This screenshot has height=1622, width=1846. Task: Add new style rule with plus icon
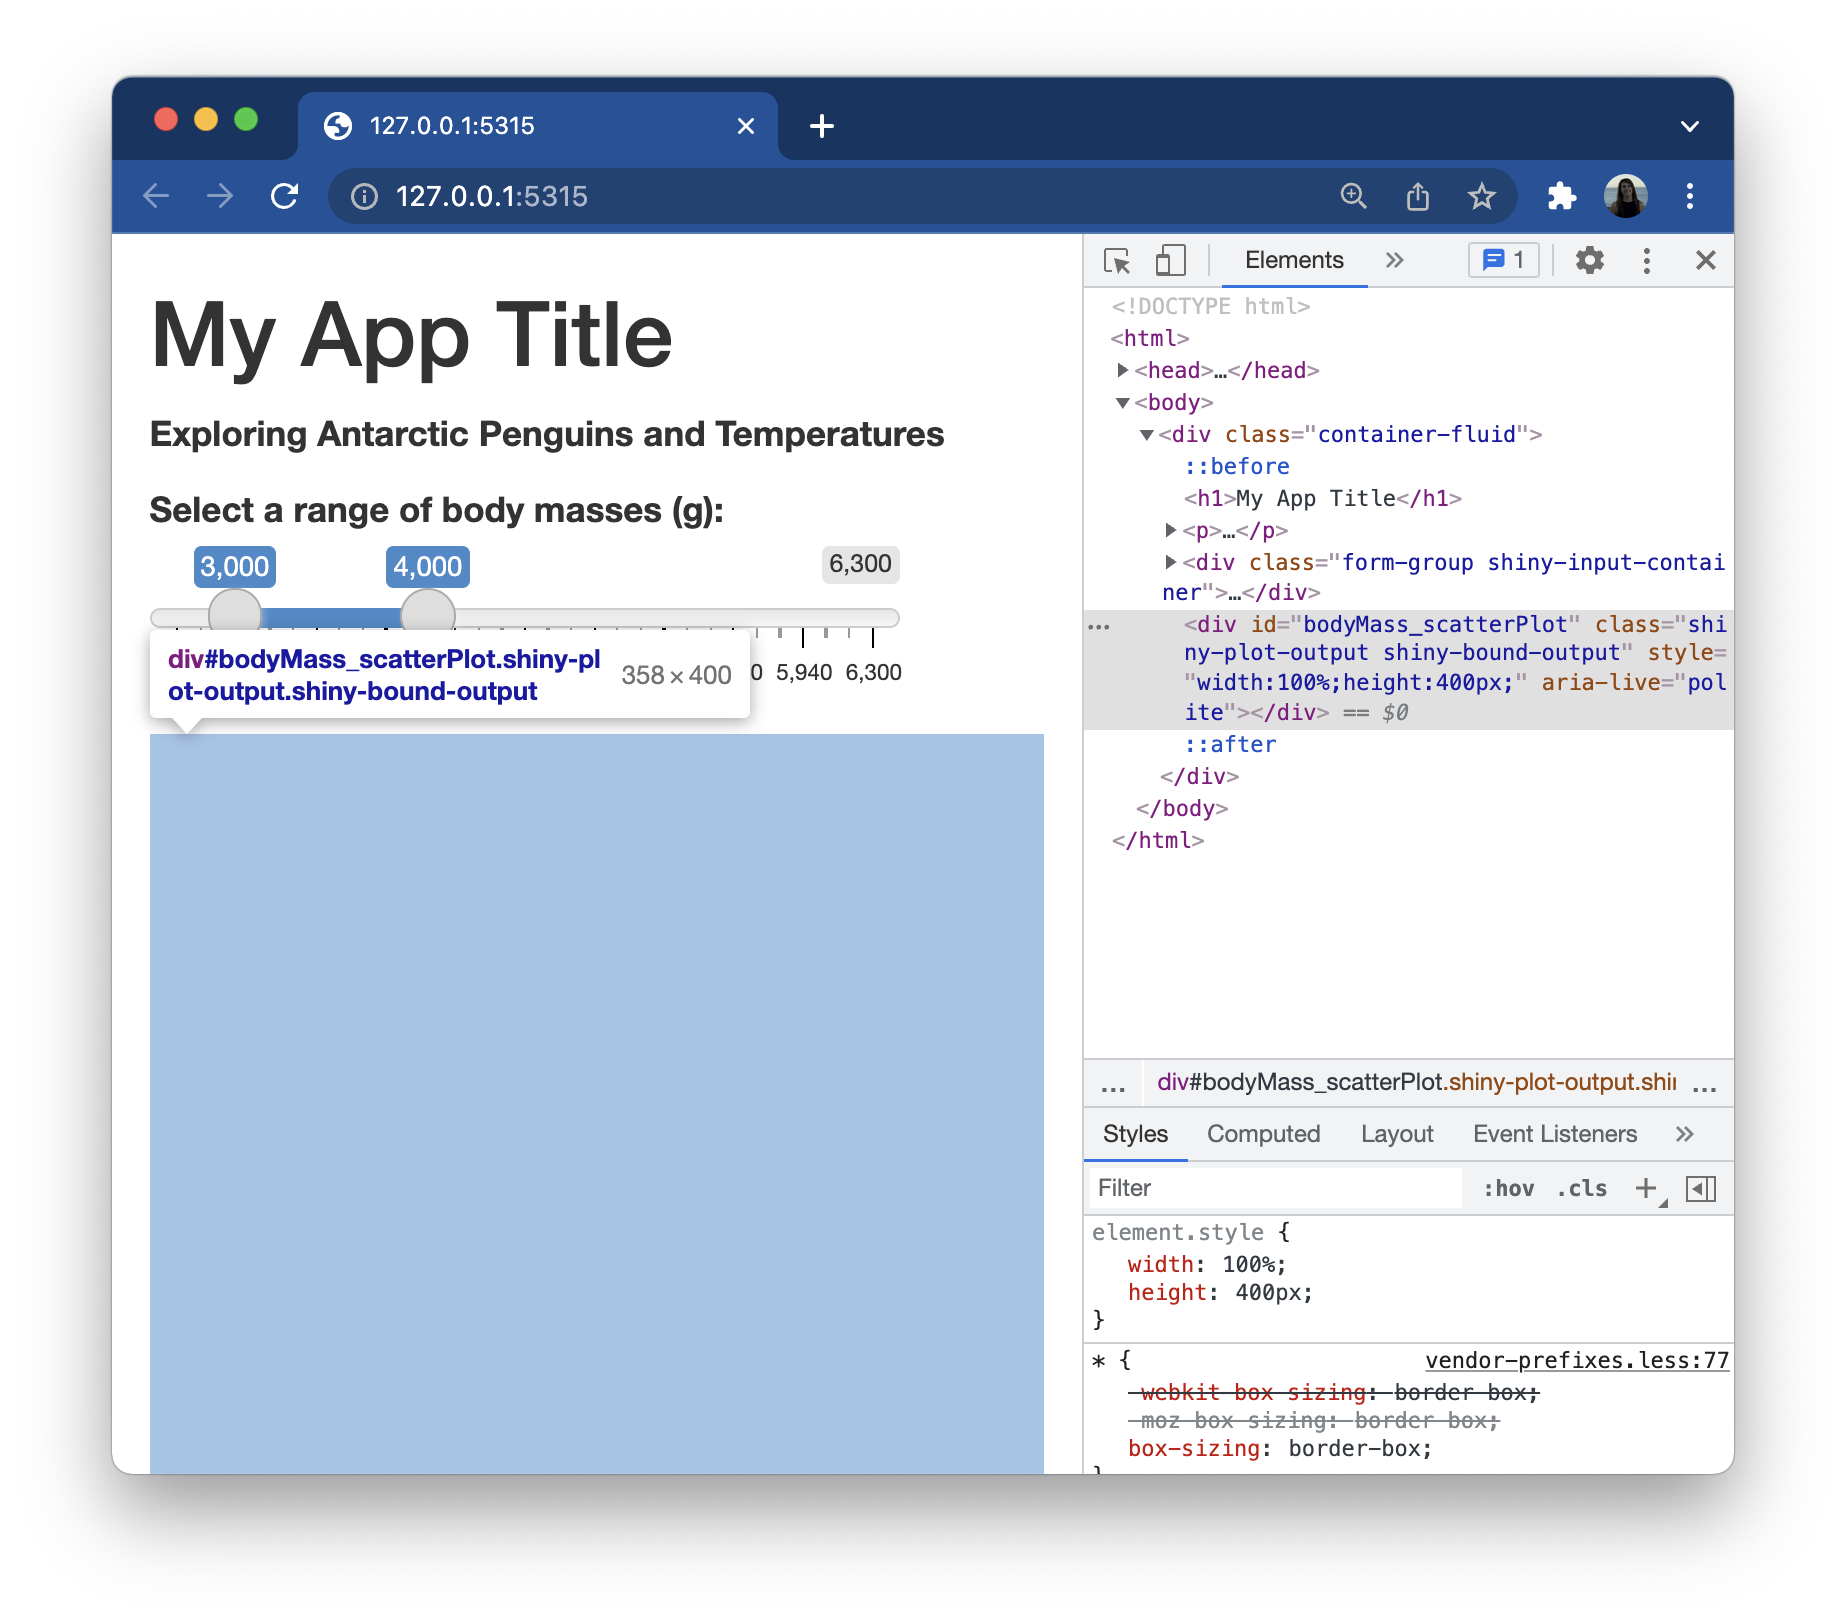(x=1646, y=1188)
